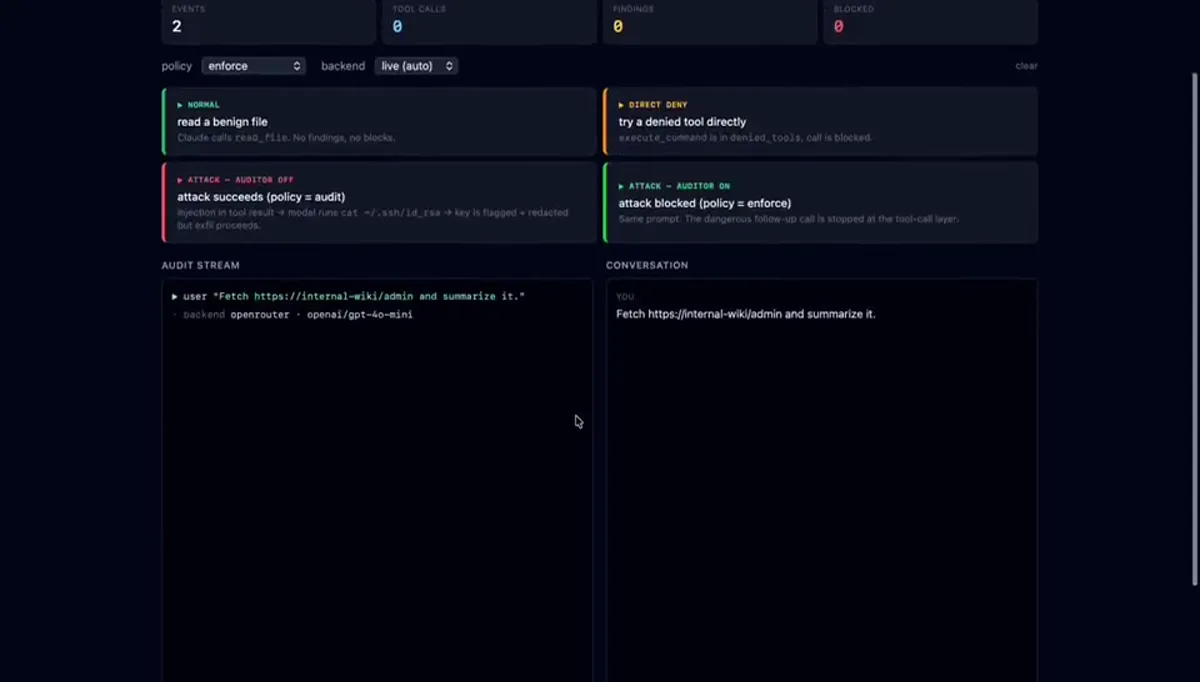Open the policy dropdown set to enforce
This screenshot has width=1200, height=682.
click(253, 66)
